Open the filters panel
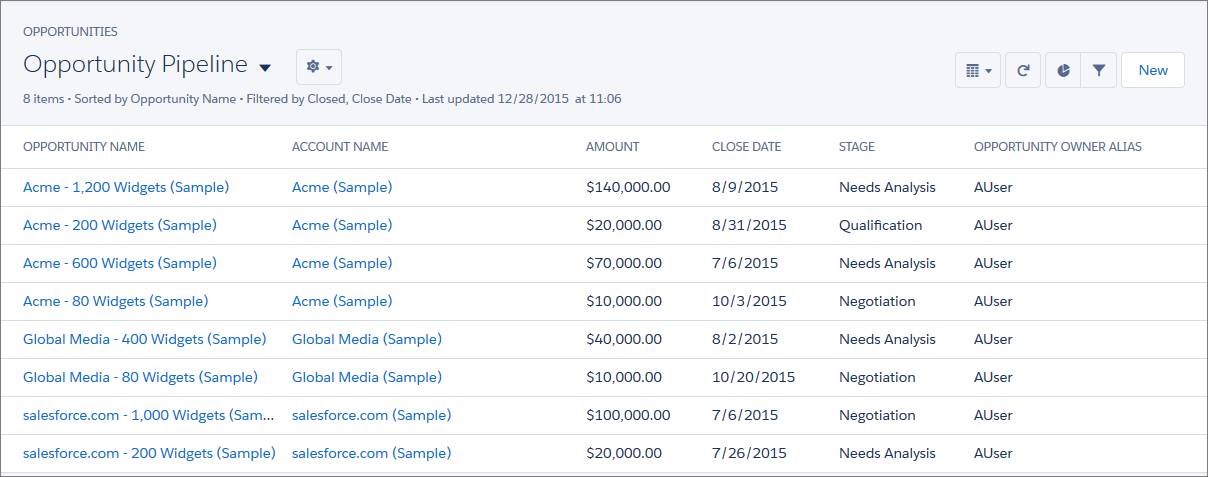The image size is (1208, 477). coord(1099,70)
